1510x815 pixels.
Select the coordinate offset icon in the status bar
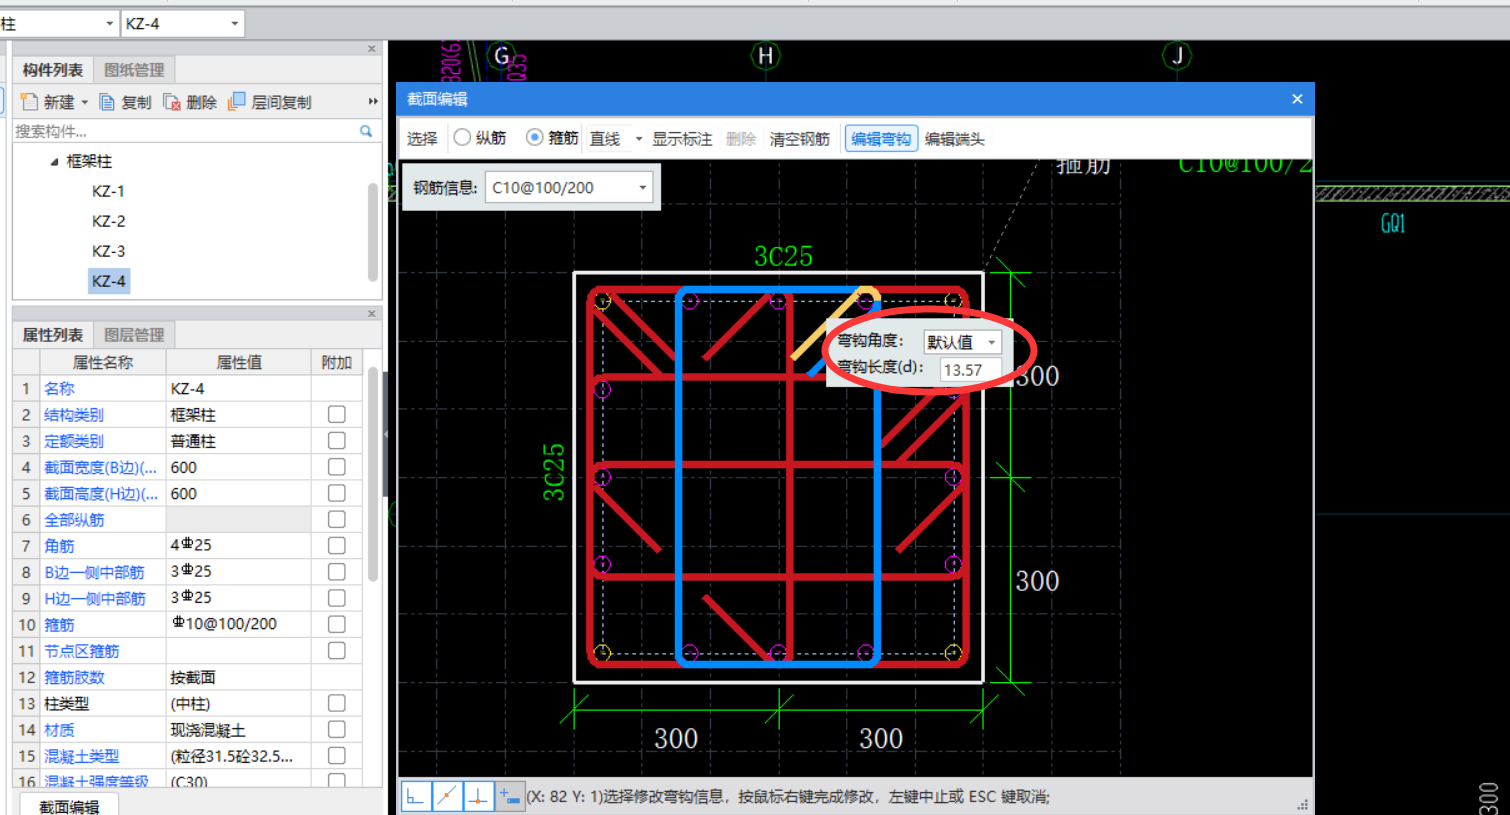510,797
